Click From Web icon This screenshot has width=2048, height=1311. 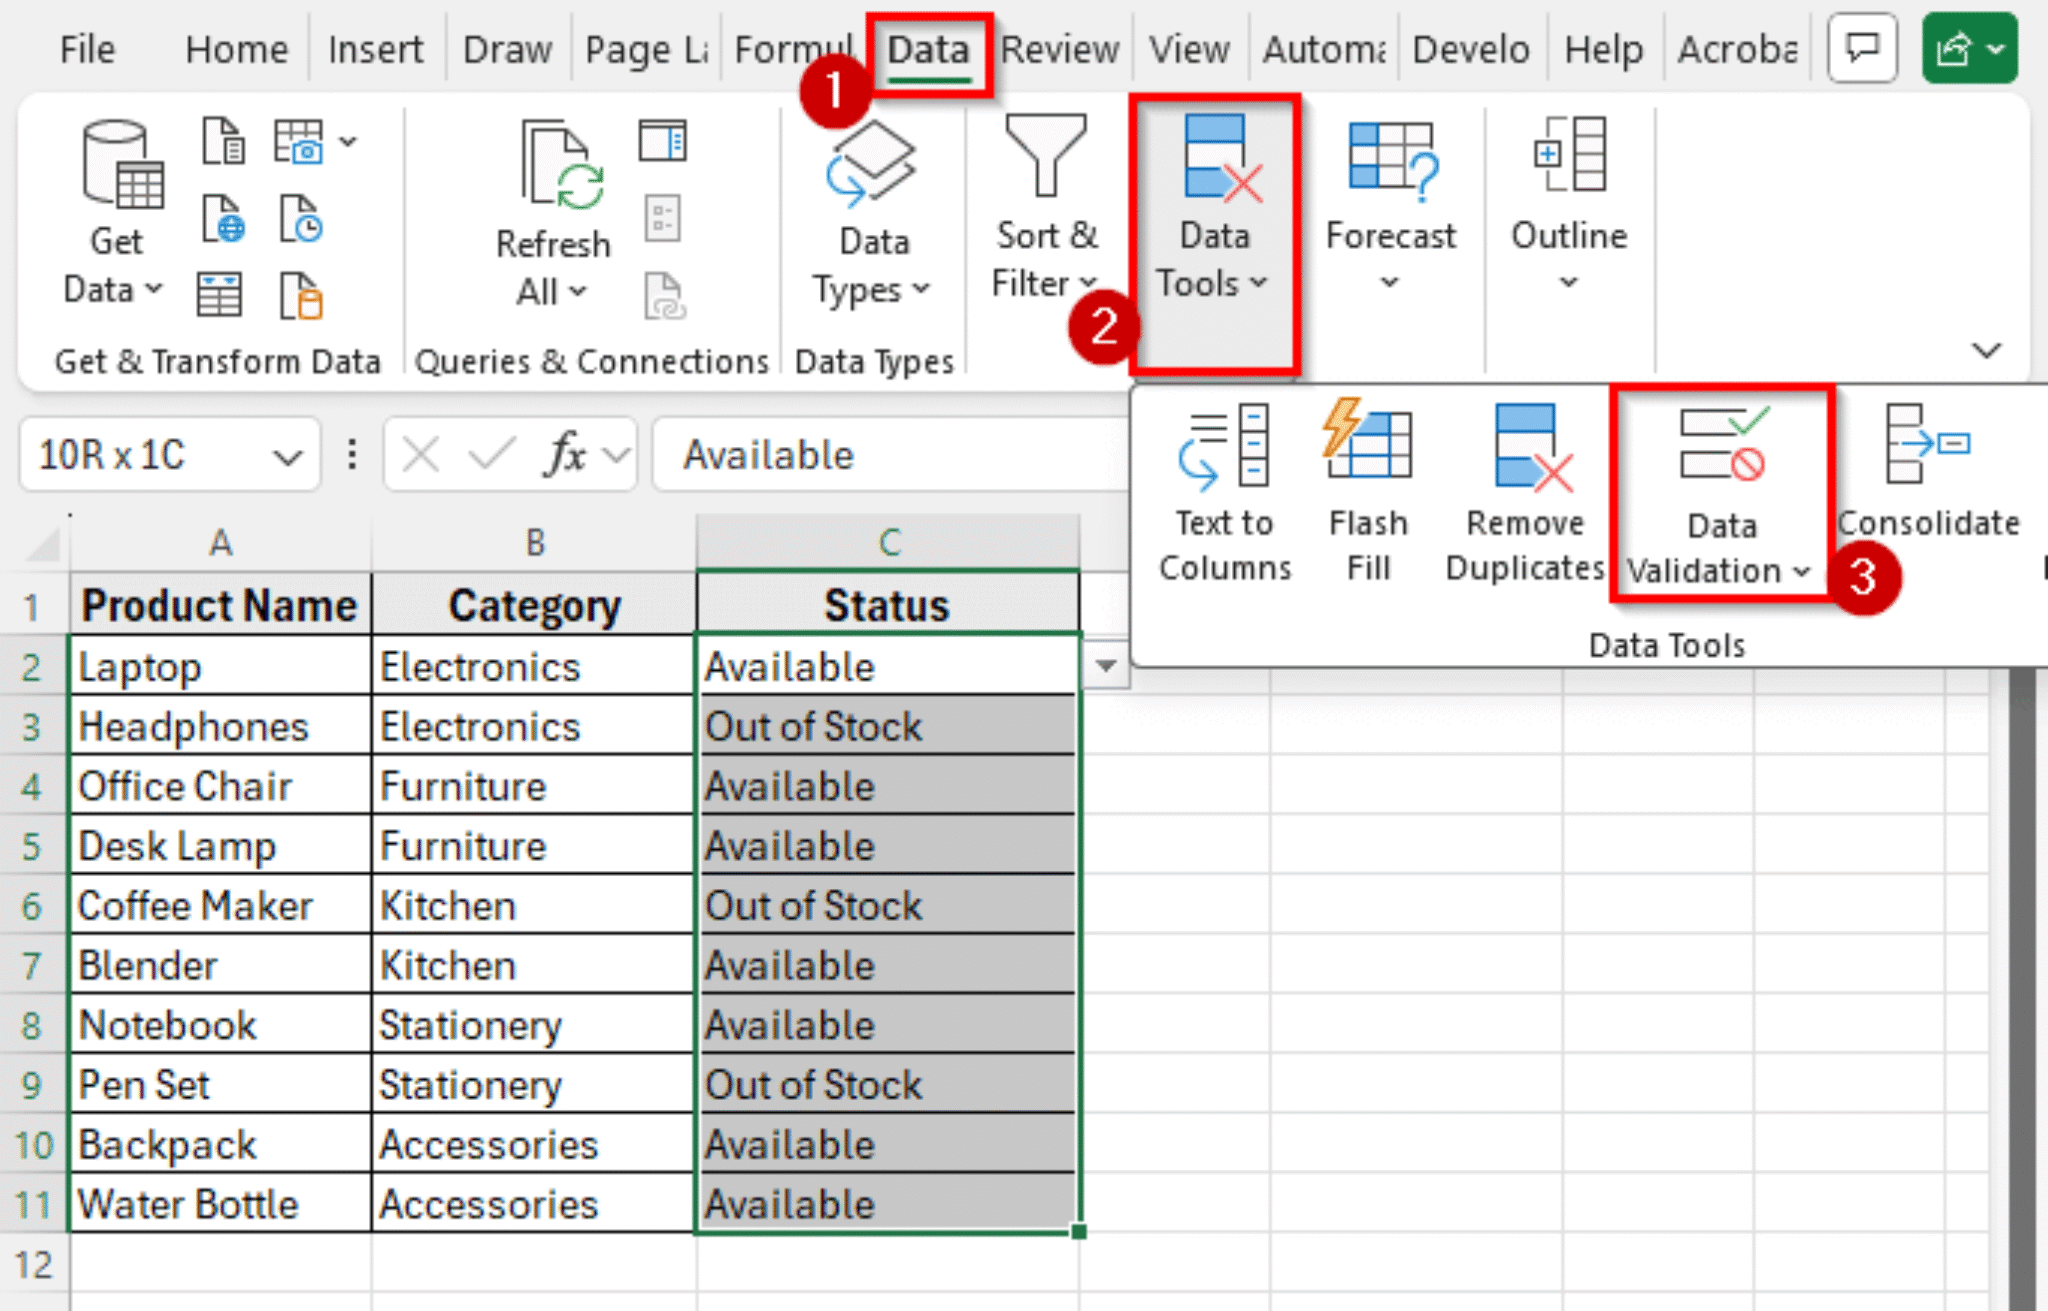click(222, 219)
